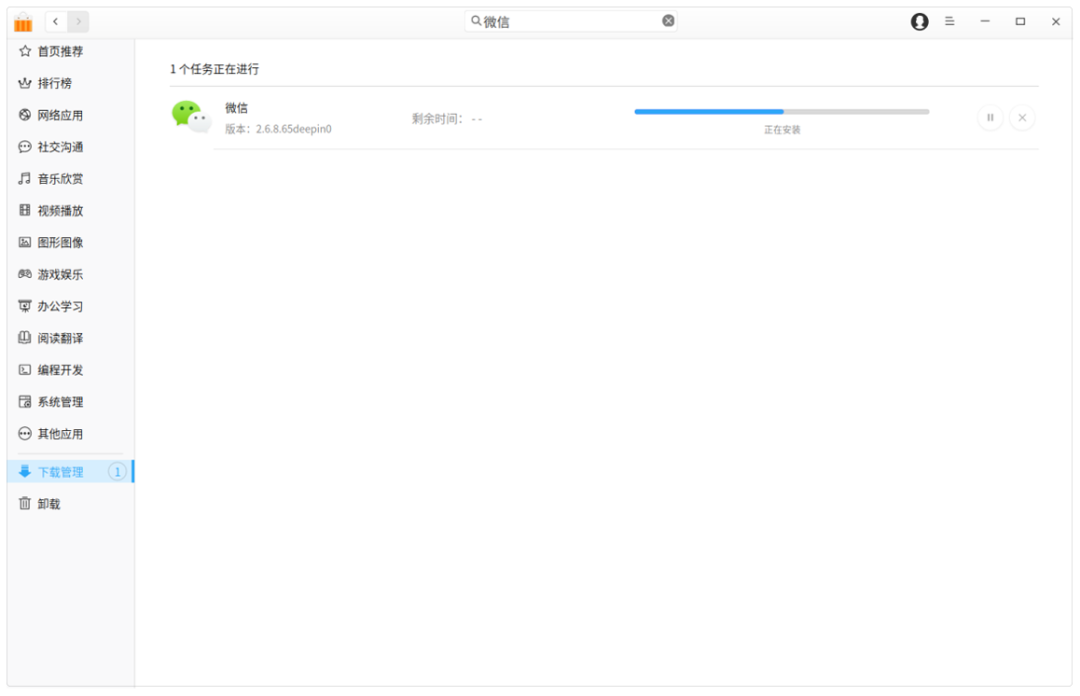This screenshot has width=1080, height=696.
Task: Open the 图形图像 graphics category
Action: pos(55,242)
